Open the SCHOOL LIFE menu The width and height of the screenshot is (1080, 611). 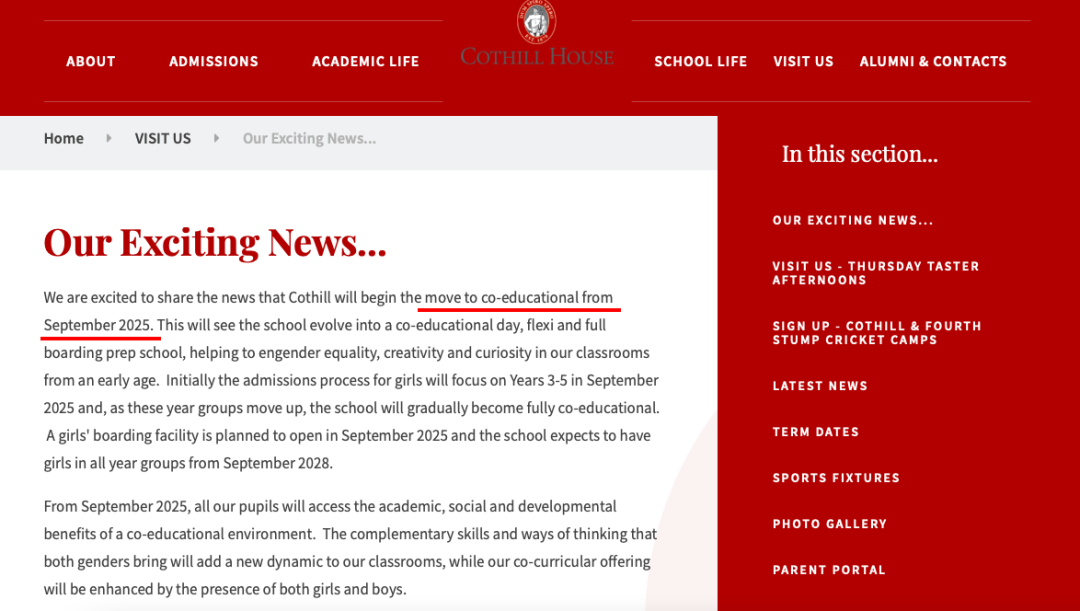click(x=700, y=61)
